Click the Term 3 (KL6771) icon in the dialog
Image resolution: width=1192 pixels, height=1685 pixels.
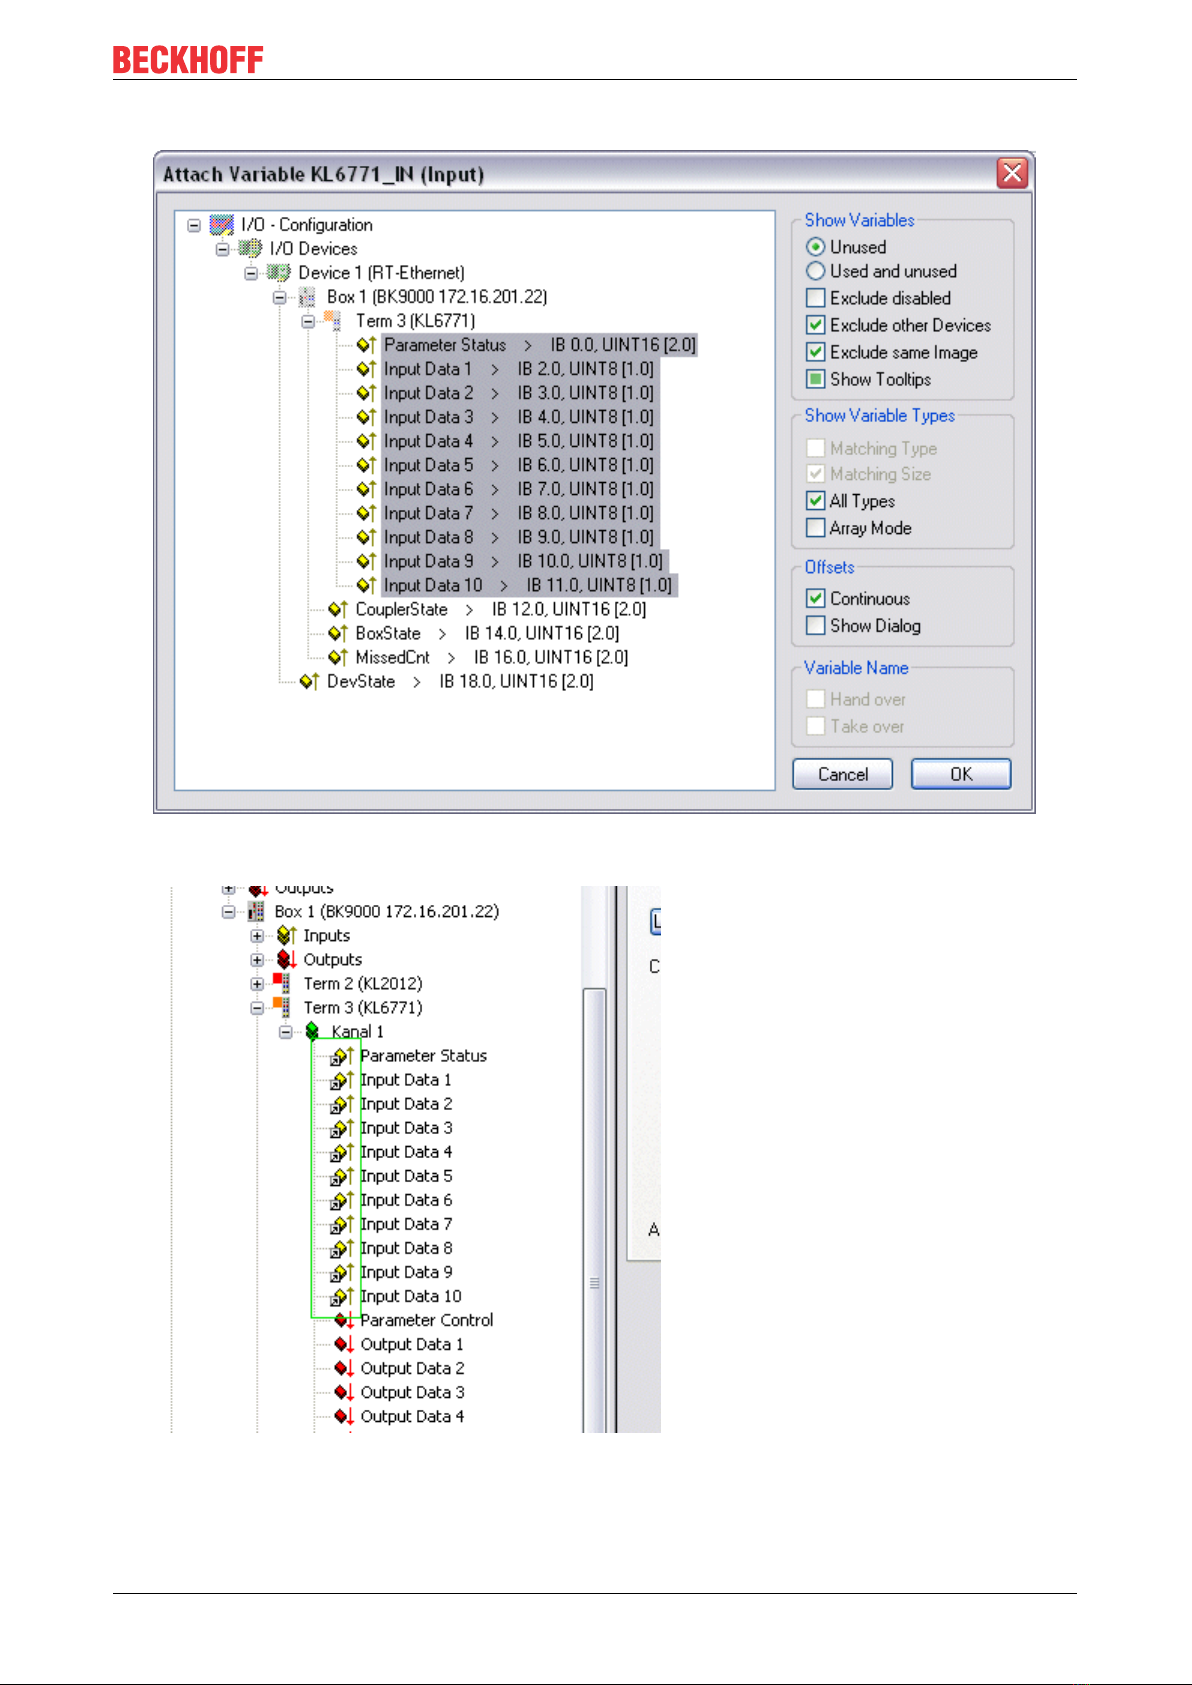point(333,321)
